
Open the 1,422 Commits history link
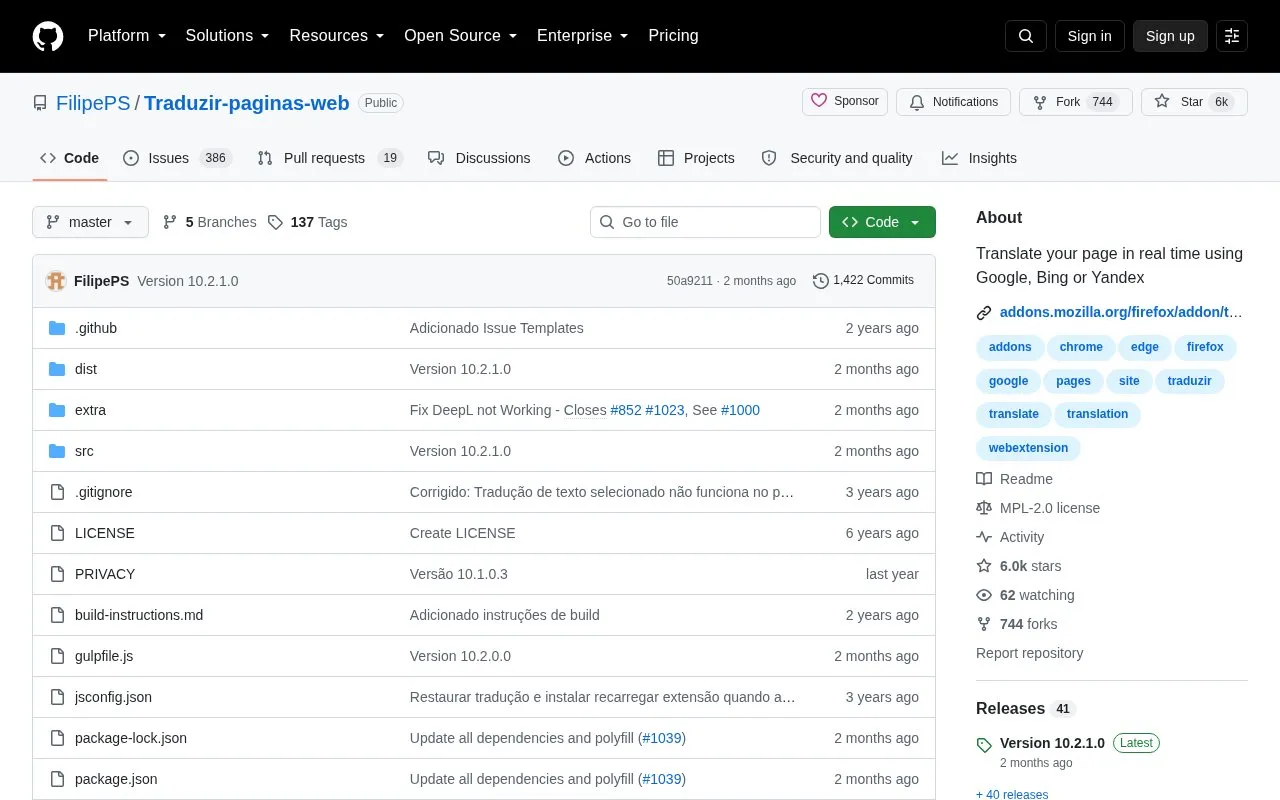[x=863, y=281]
